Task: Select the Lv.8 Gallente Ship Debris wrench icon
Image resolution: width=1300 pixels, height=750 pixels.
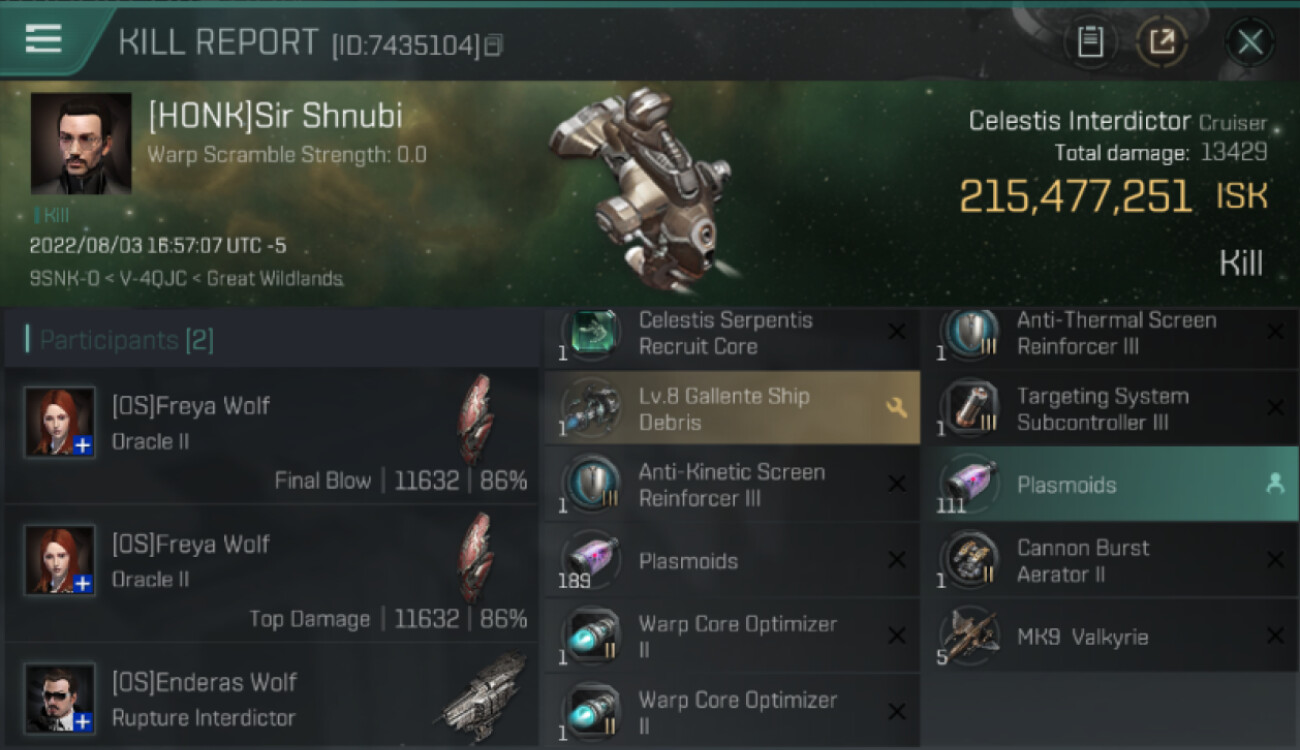Action: (x=896, y=407)
